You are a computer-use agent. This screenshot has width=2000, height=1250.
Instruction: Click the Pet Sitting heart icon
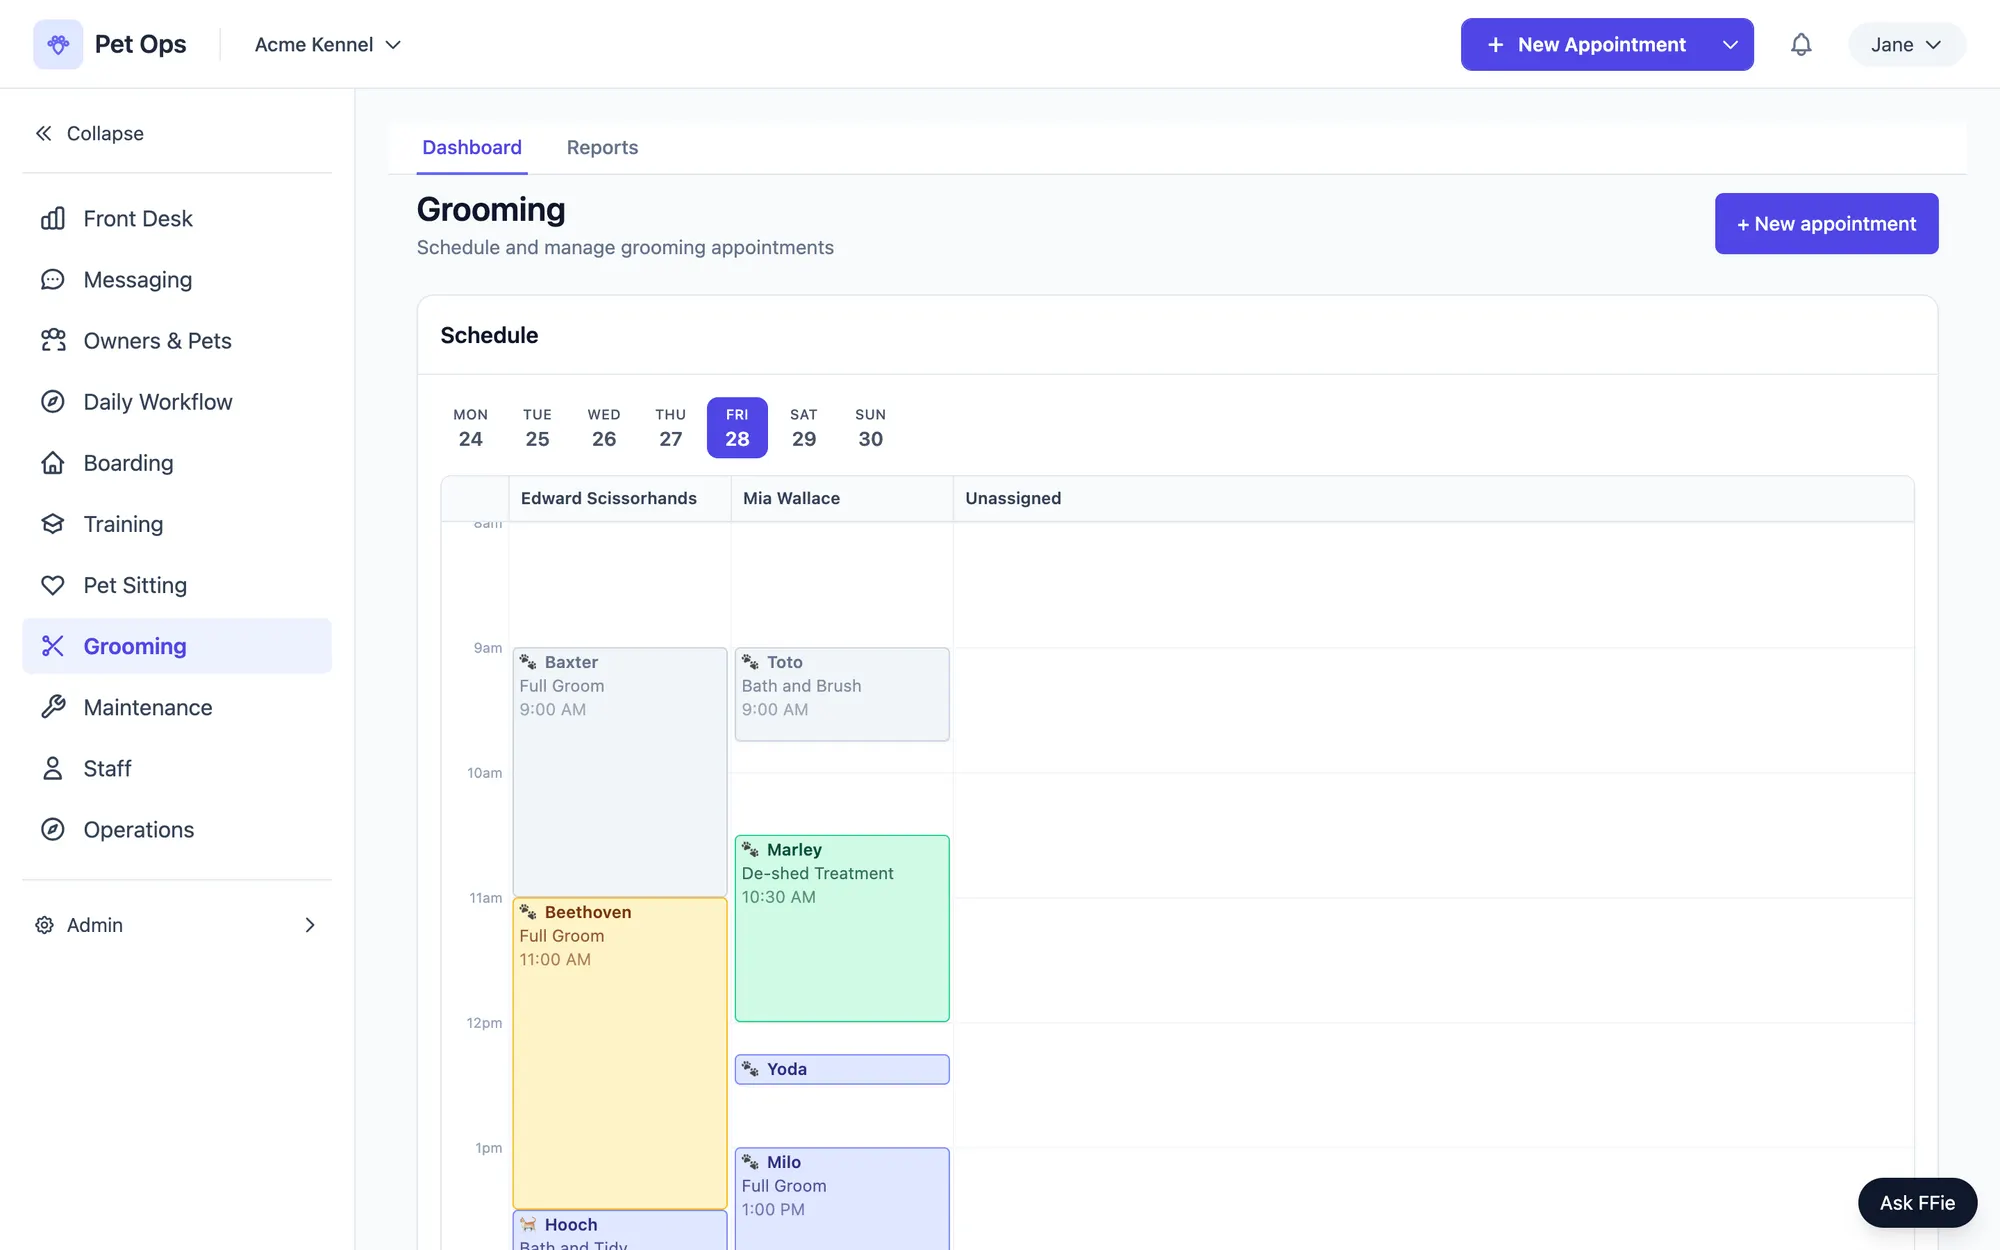click(53, 584)
